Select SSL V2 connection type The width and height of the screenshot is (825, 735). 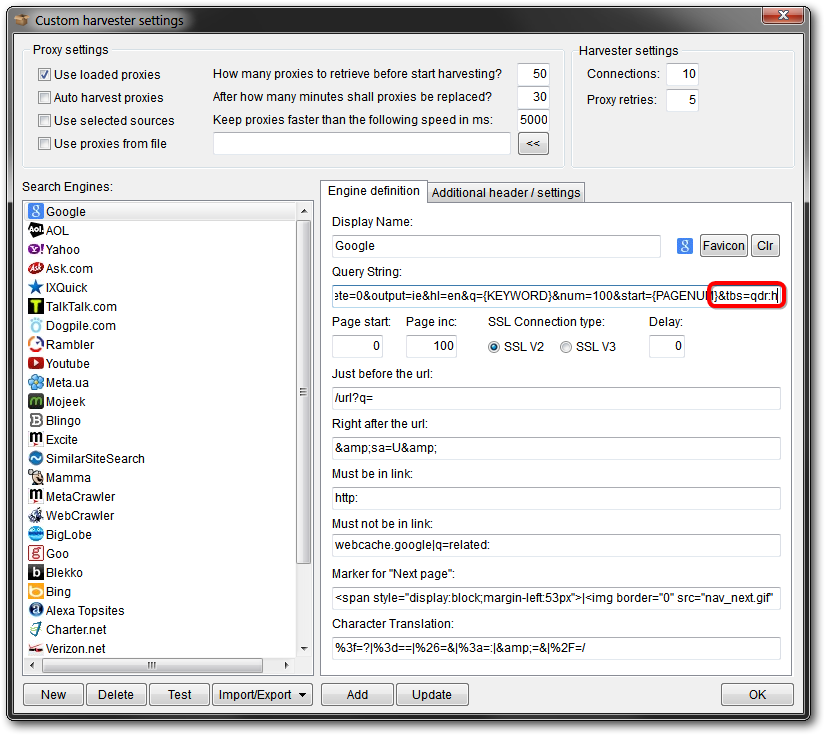point(494,347)
